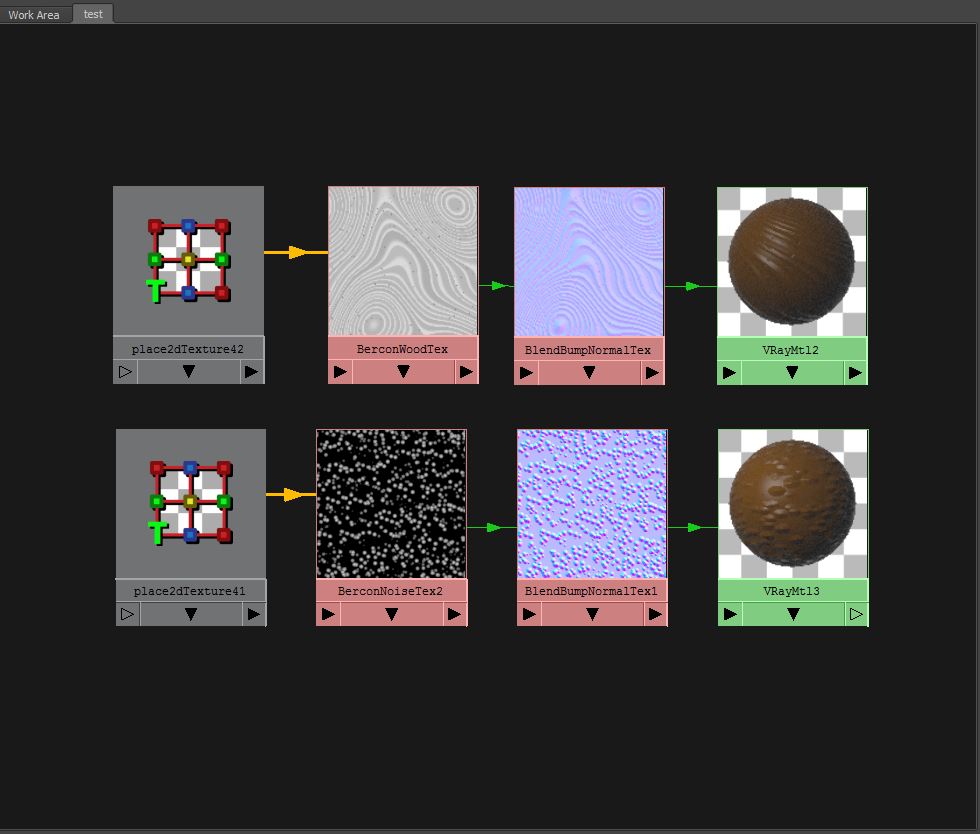
Task: Switch to the Work Area tab
Action: (x=34, y=14)
